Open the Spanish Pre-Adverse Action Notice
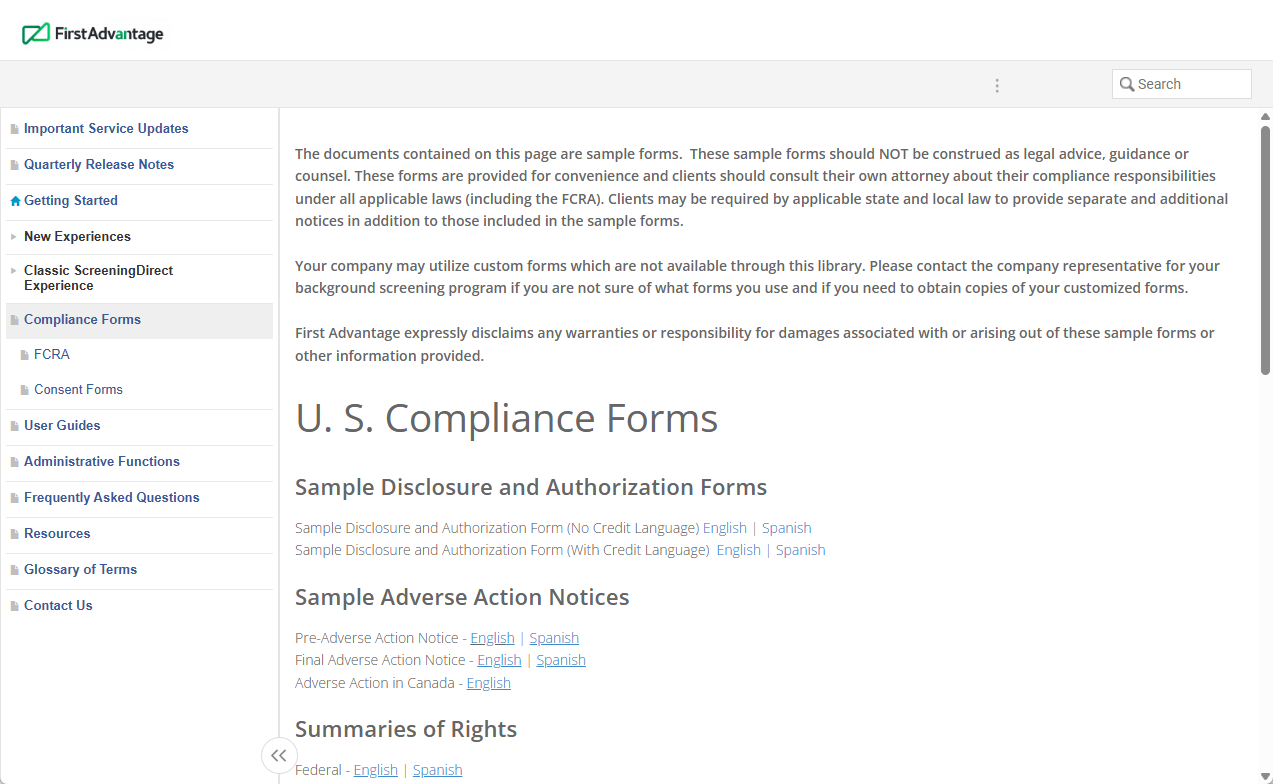Viewport: 1273px width, 784px height. [x=554, y=637]
